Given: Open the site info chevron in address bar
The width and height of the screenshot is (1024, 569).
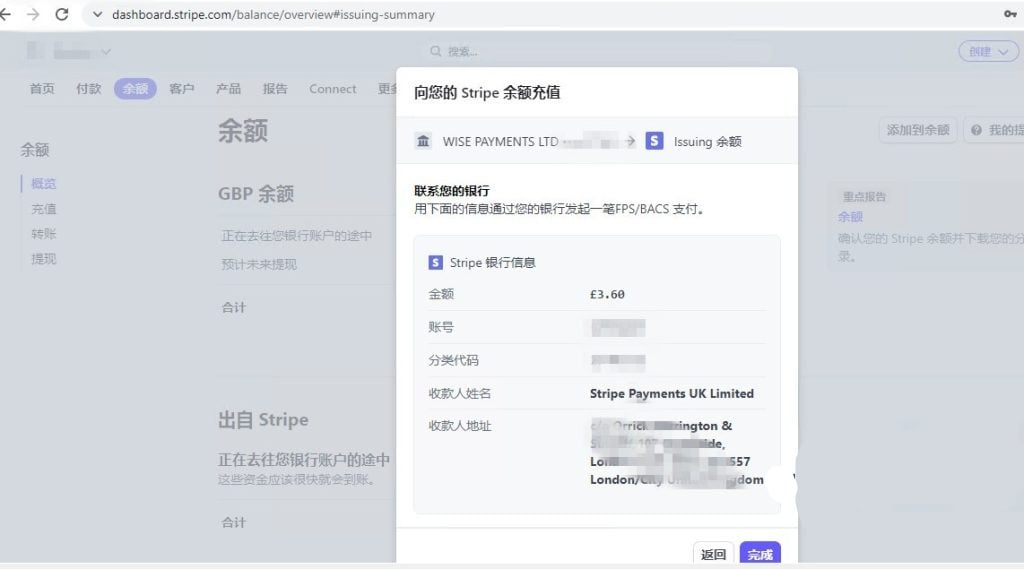Looking at the screenshot, I should pos(97,14).
